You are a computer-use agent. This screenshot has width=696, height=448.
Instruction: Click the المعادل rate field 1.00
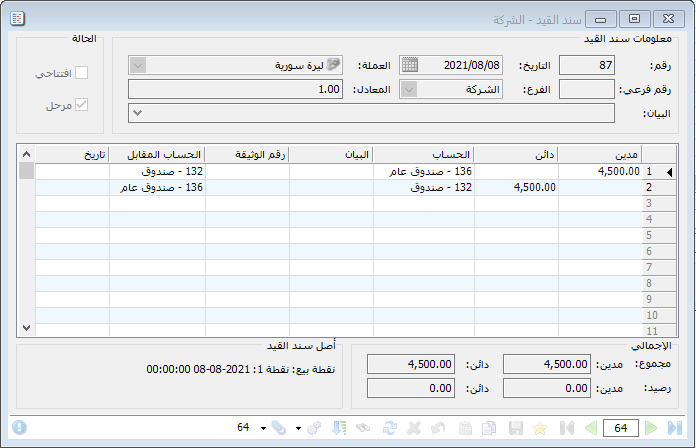click(x=235, y=89)
